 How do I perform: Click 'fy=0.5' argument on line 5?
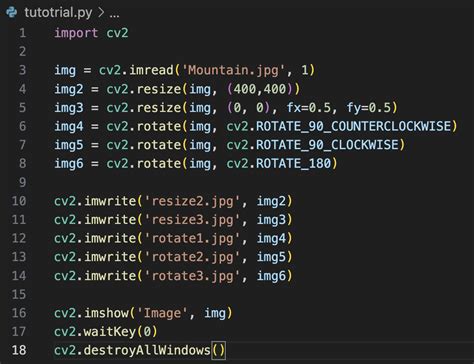[x=369, y=108]
